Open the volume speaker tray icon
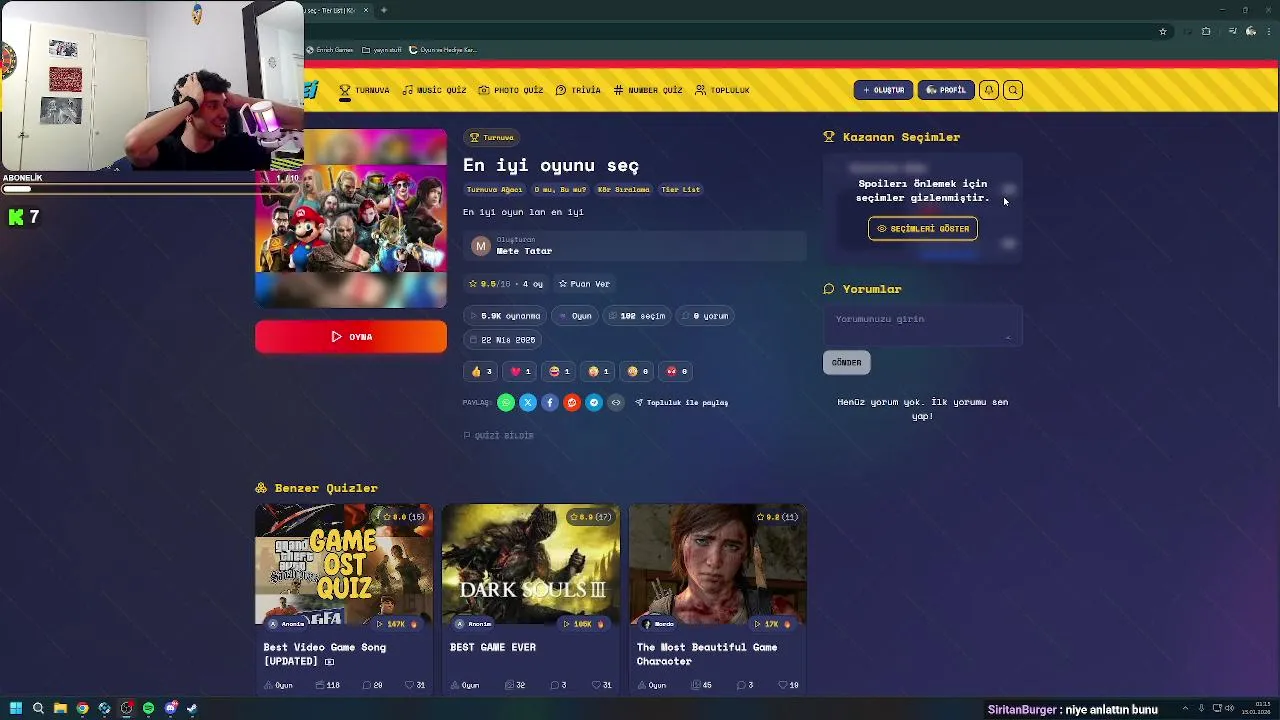Image resolution: width=1280 pixels, height=720 pixels. pyautogui.click(x=1230, y=709)
